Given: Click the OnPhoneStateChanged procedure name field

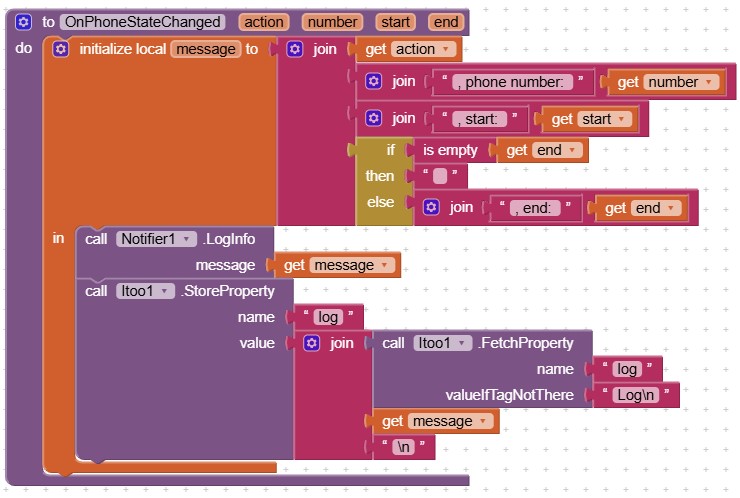Looking at the screenshot, I should point(145,21).
